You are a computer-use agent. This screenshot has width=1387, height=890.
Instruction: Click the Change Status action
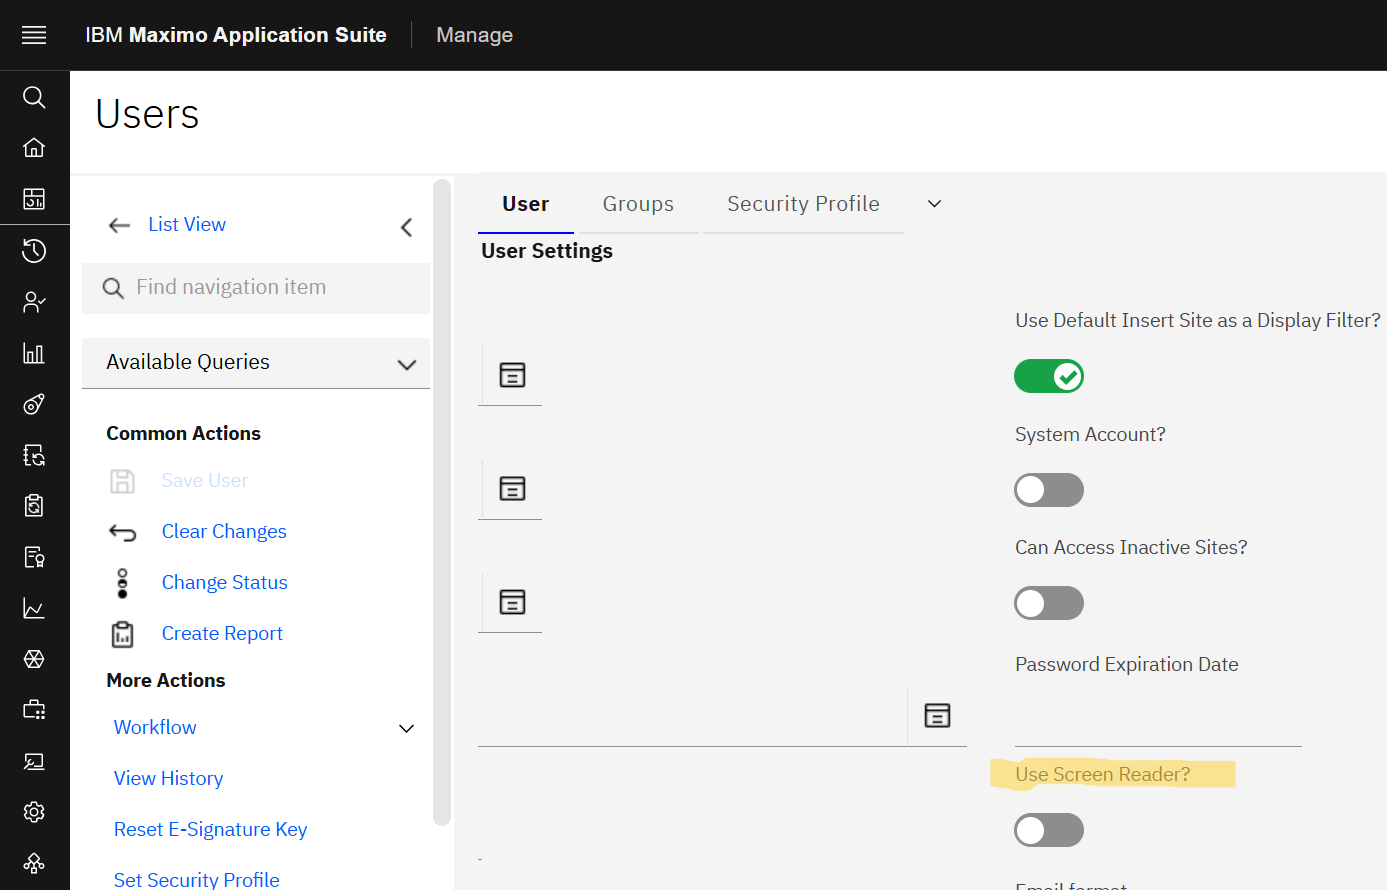tap(224, 583)
